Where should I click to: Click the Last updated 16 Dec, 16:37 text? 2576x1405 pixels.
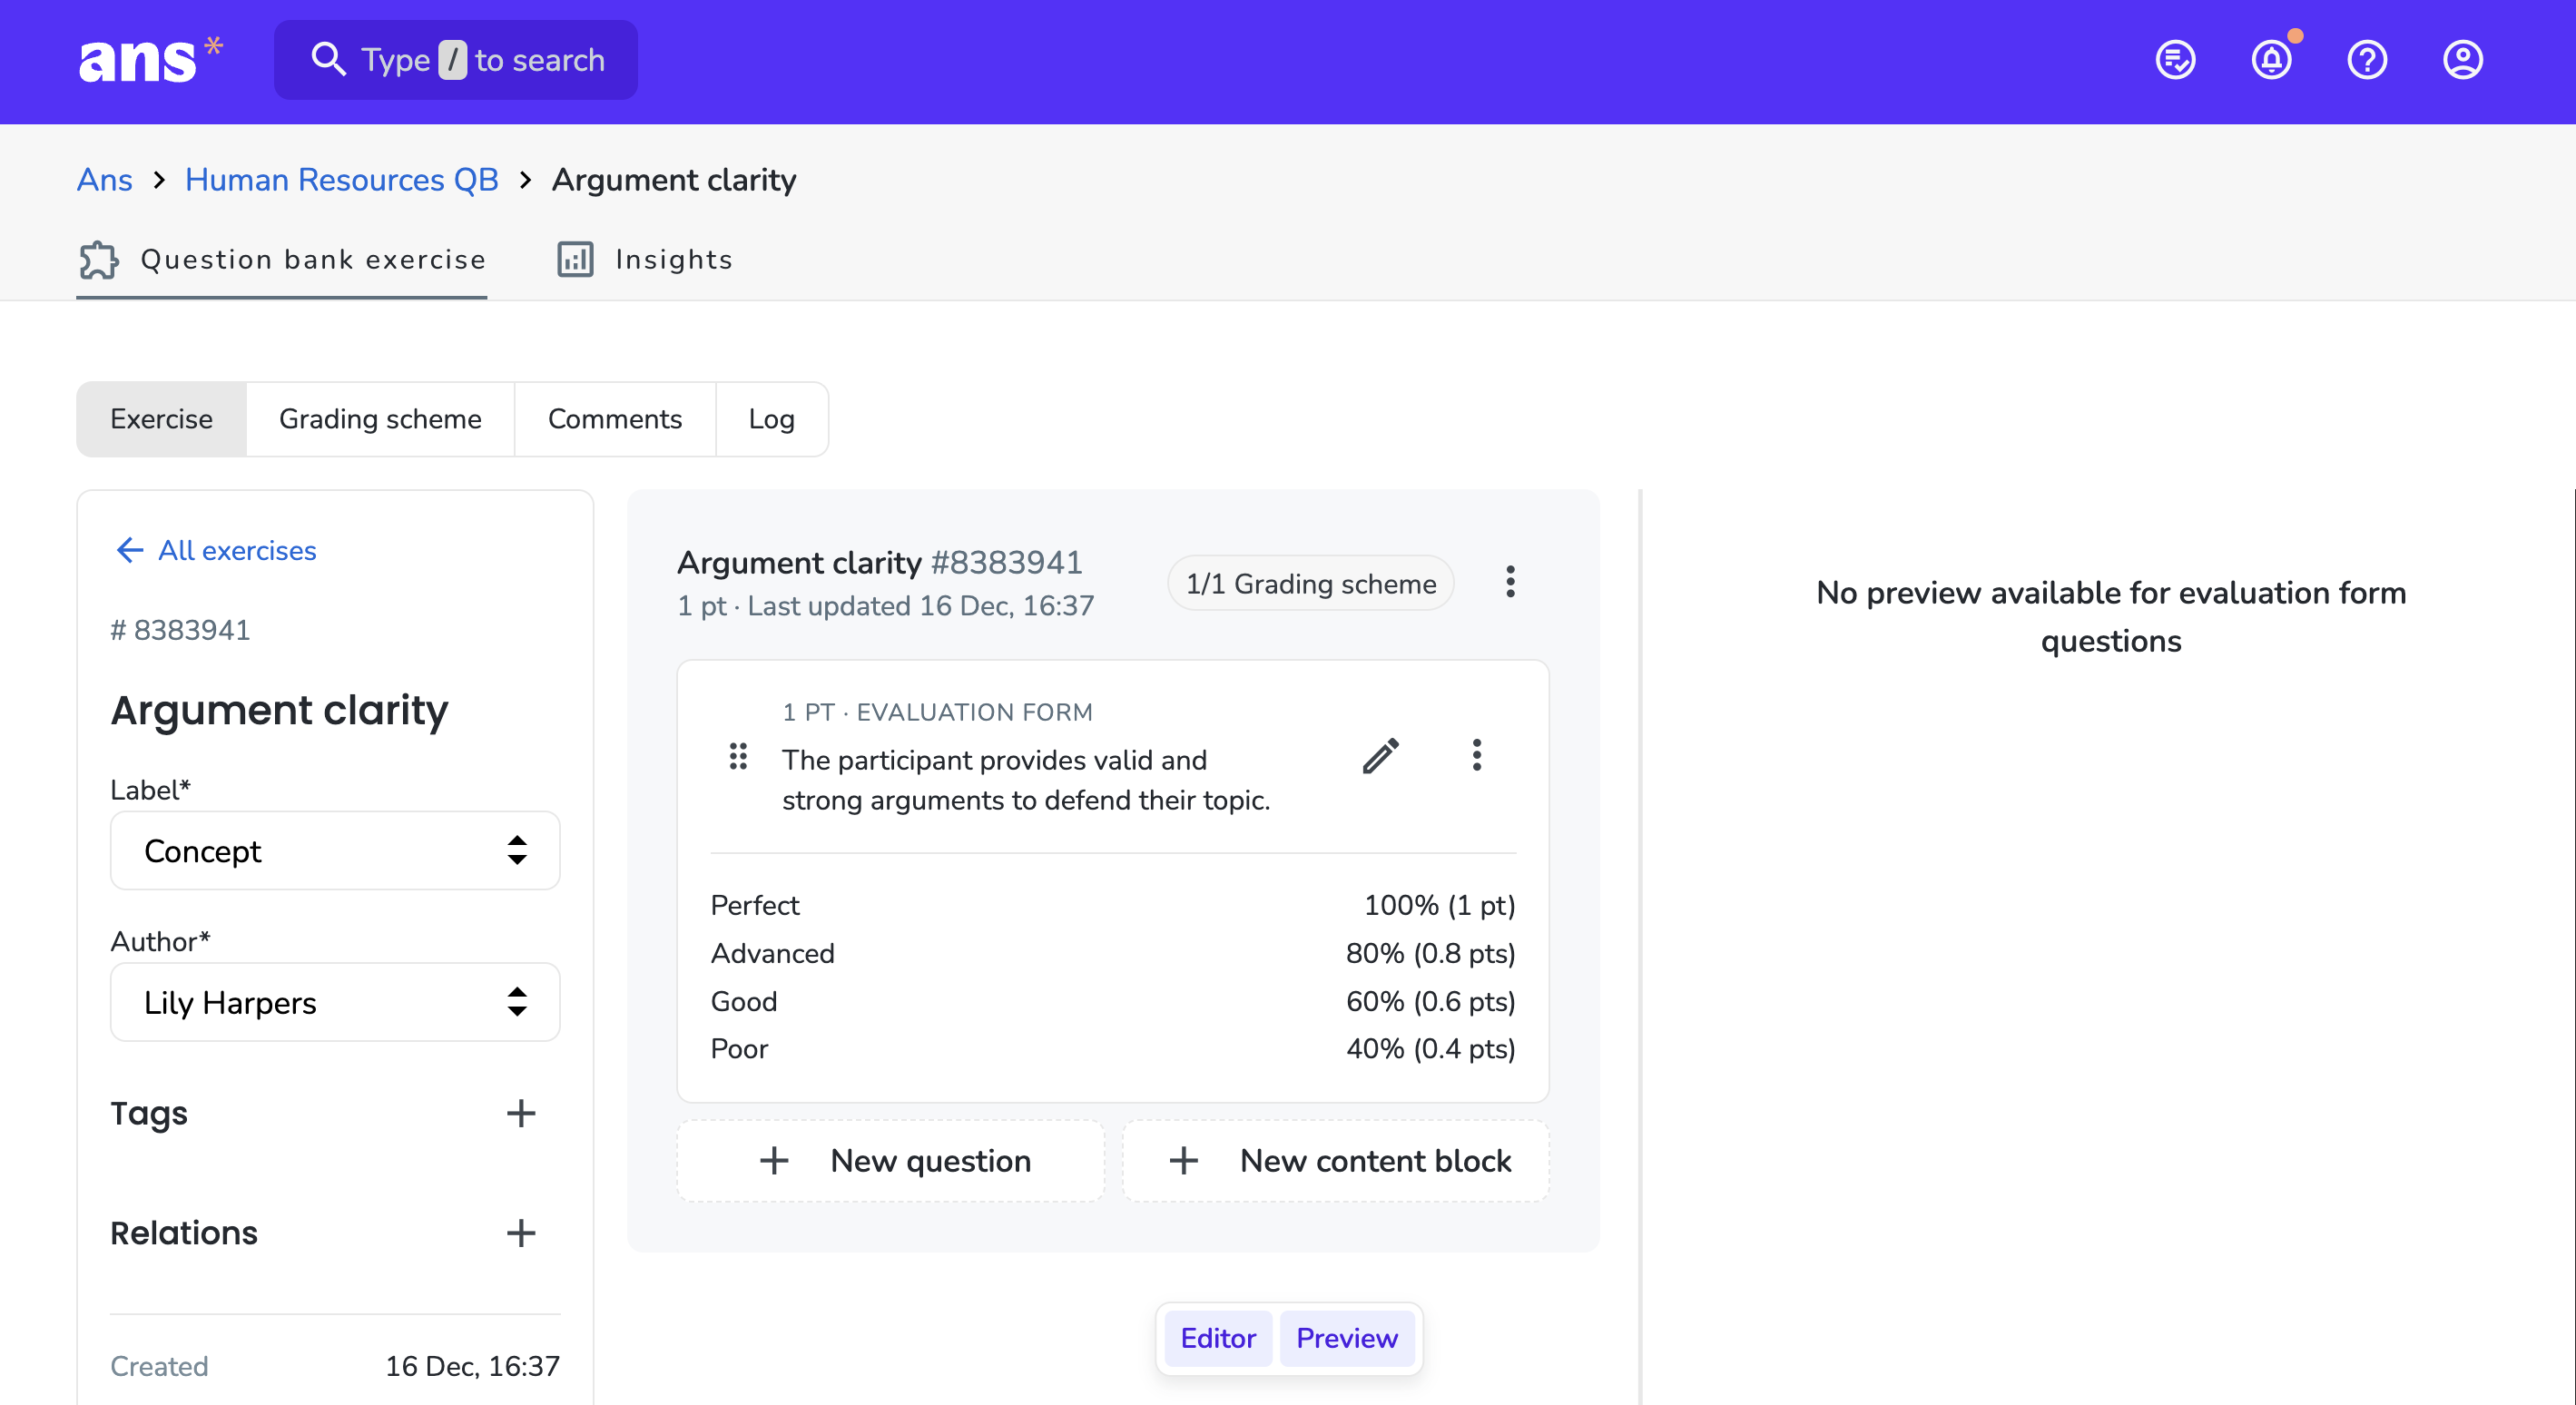(921, 606)
